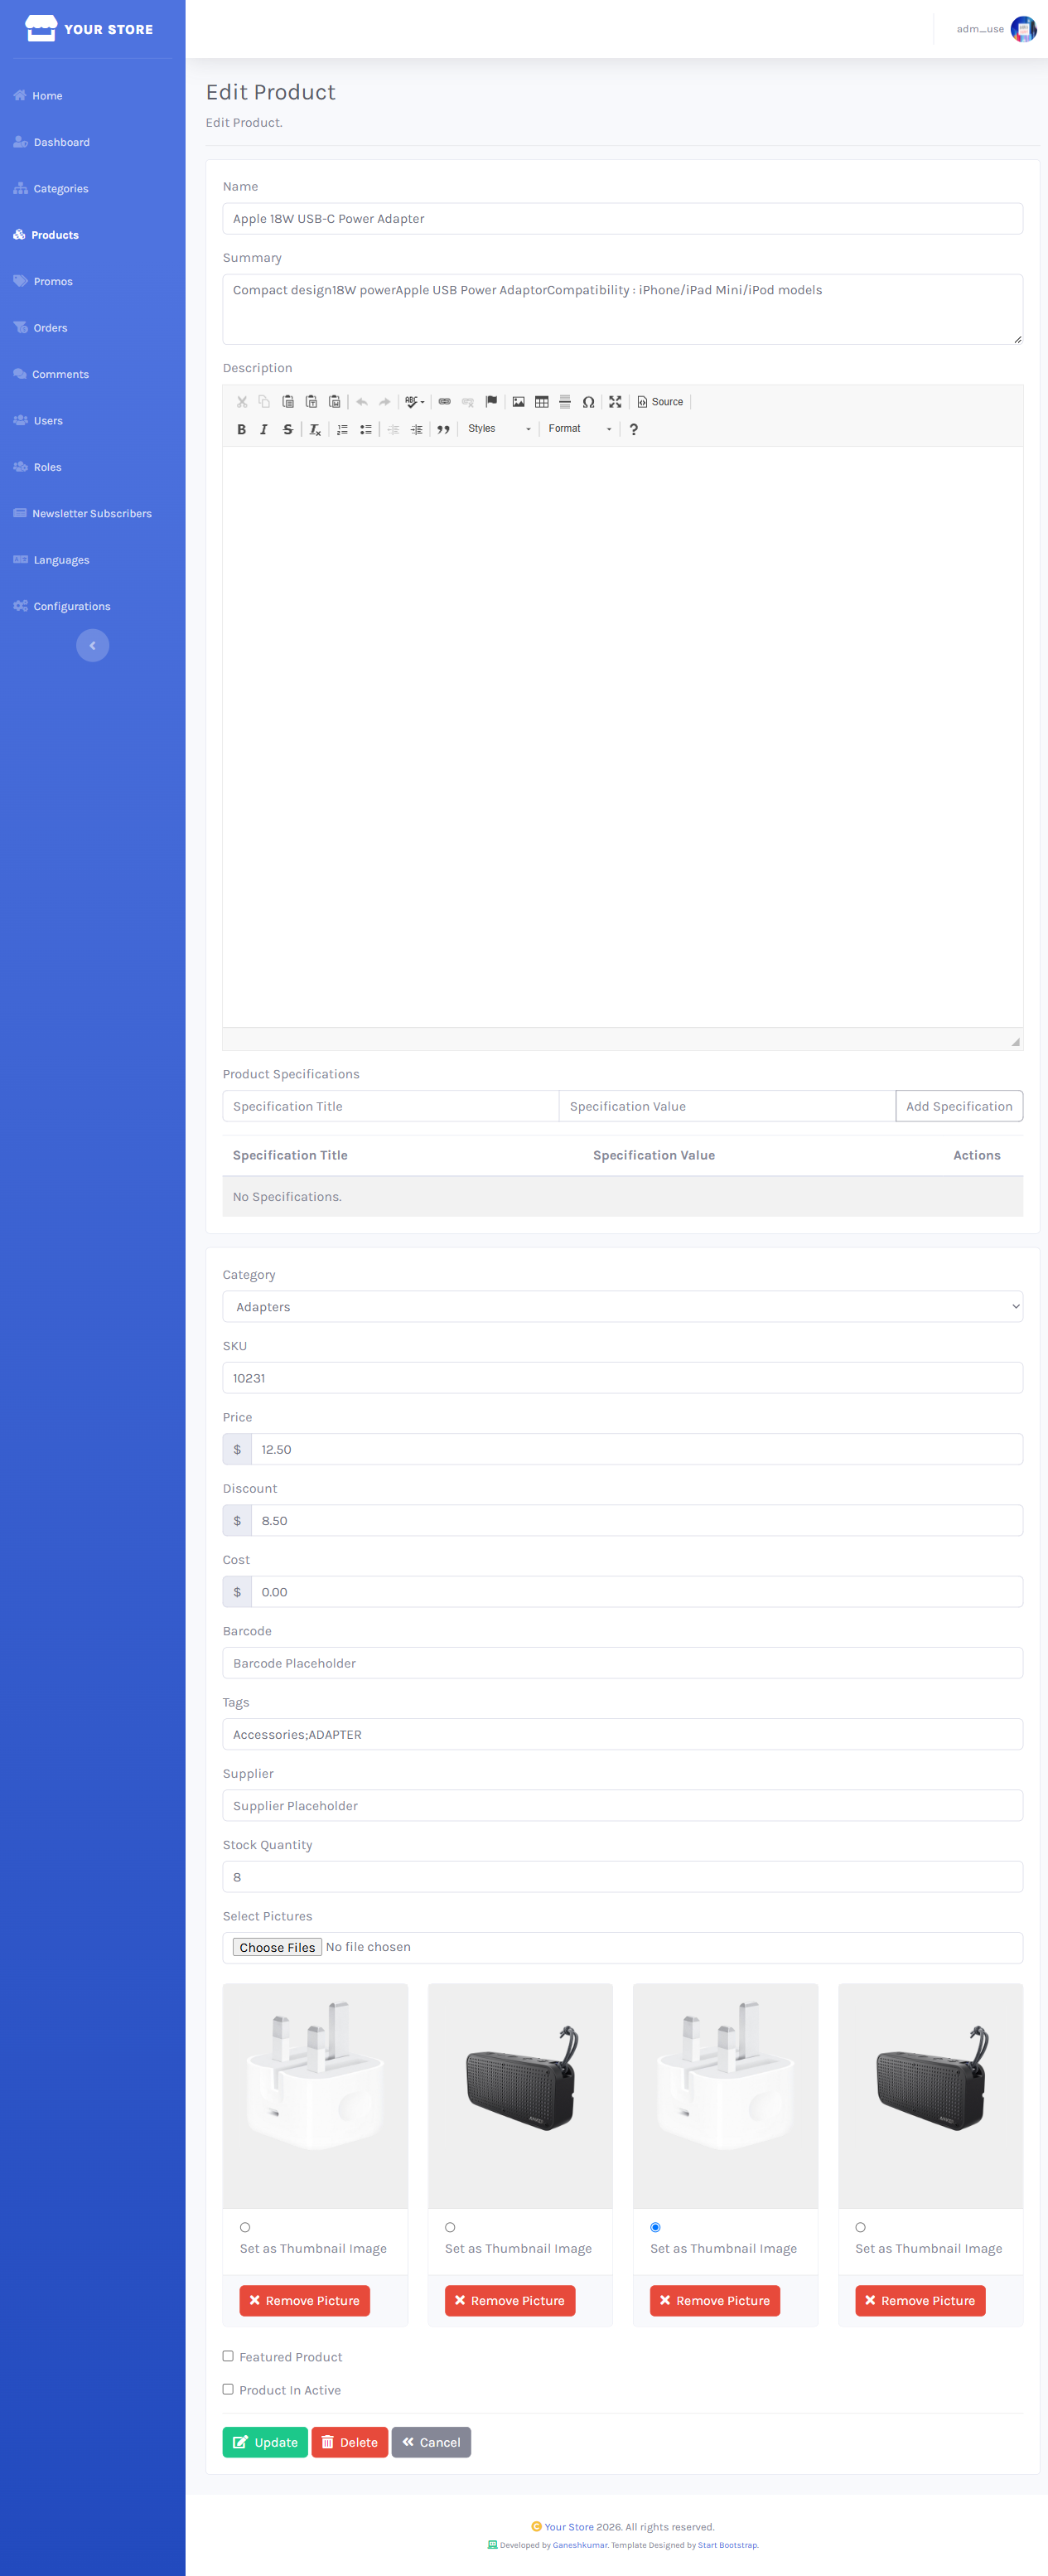Open the Format dropdown
This screenshot has height=2576, width=1048.
click(580, 429)
